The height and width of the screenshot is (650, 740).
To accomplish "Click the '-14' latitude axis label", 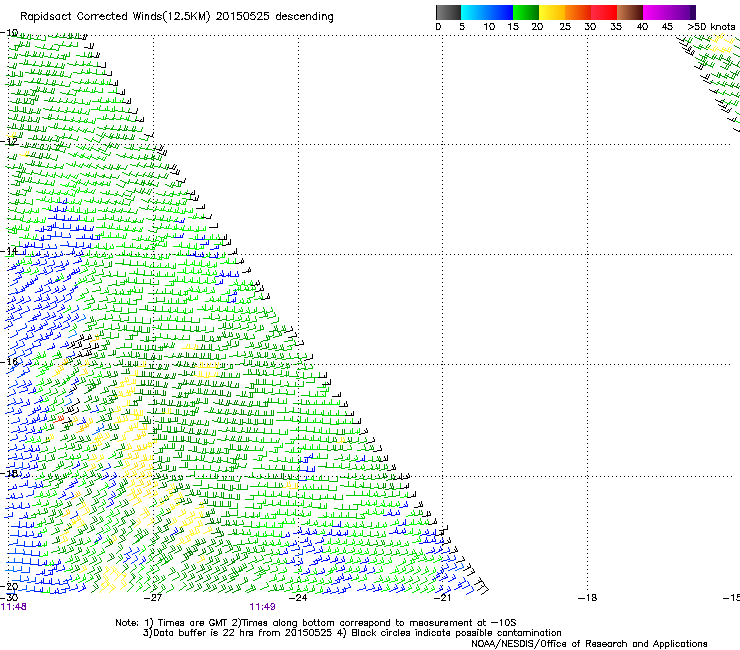I will pos(9,251).
